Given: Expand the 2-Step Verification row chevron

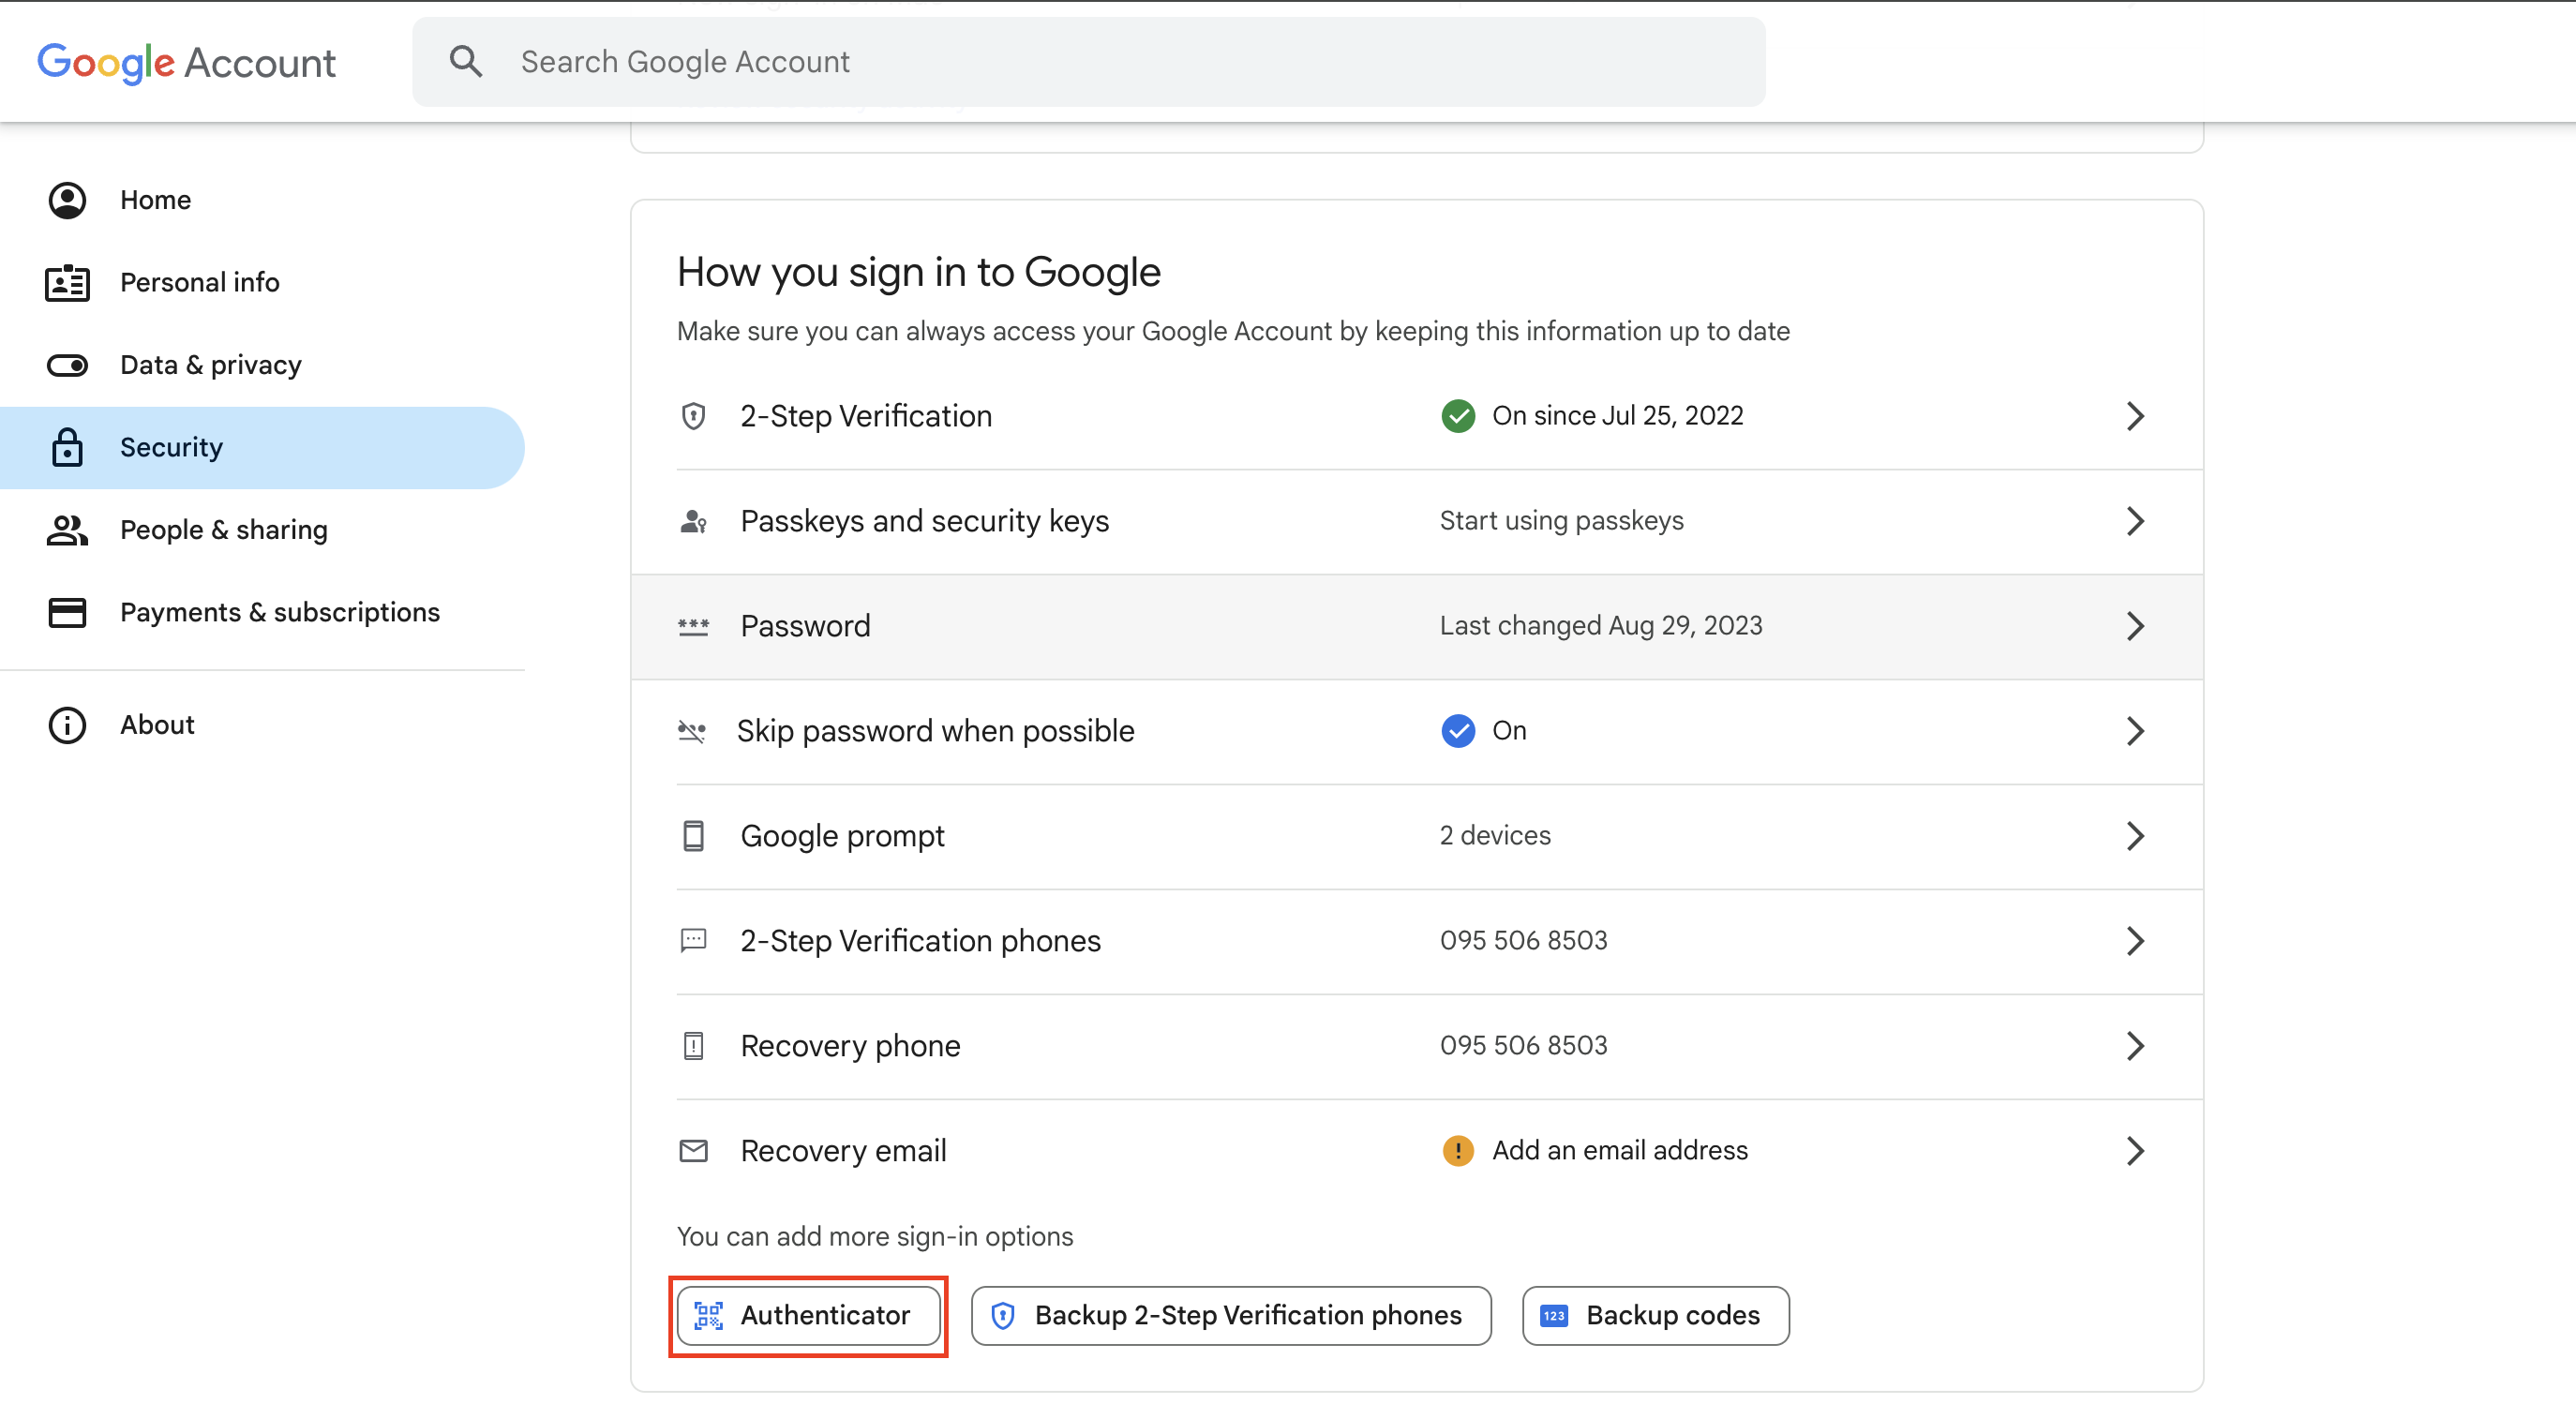Looking at the screenshot, I should (x=2135, y=416).
